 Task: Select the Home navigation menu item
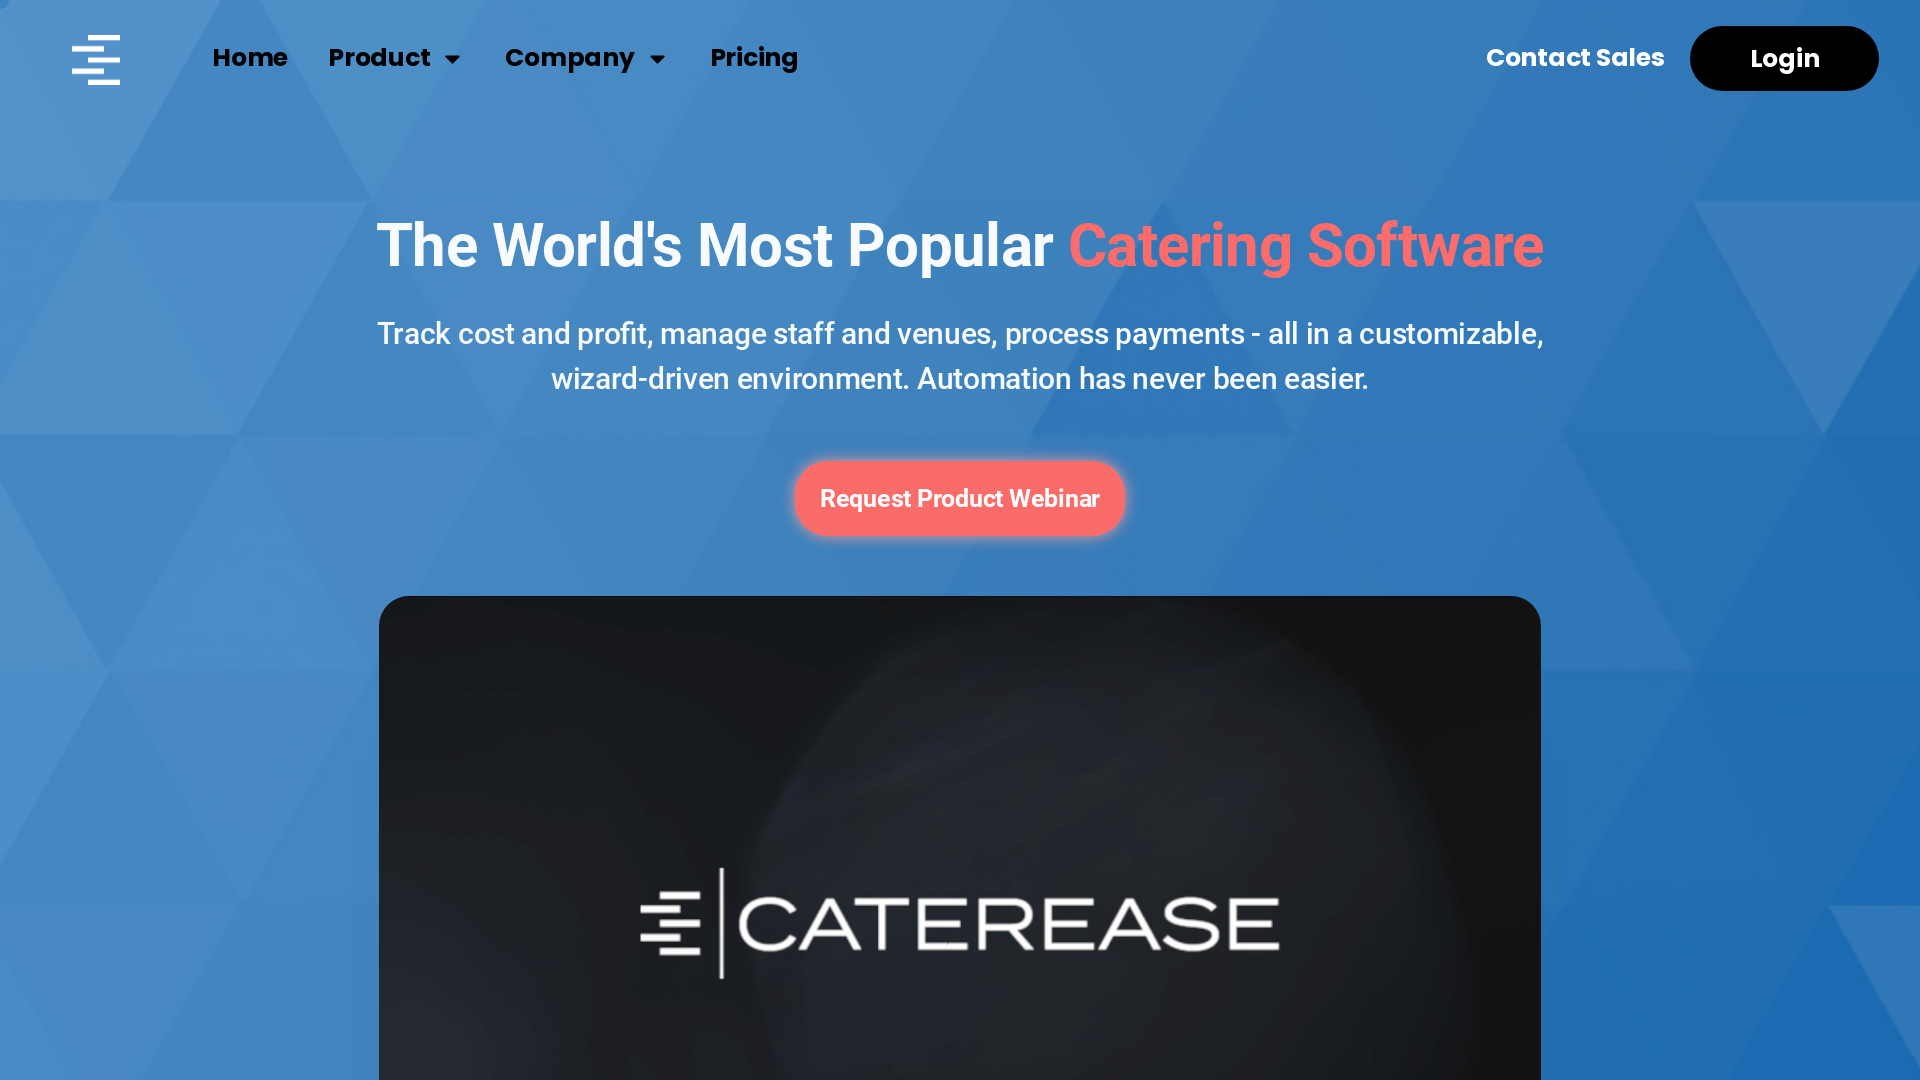(x=249, y=57)
